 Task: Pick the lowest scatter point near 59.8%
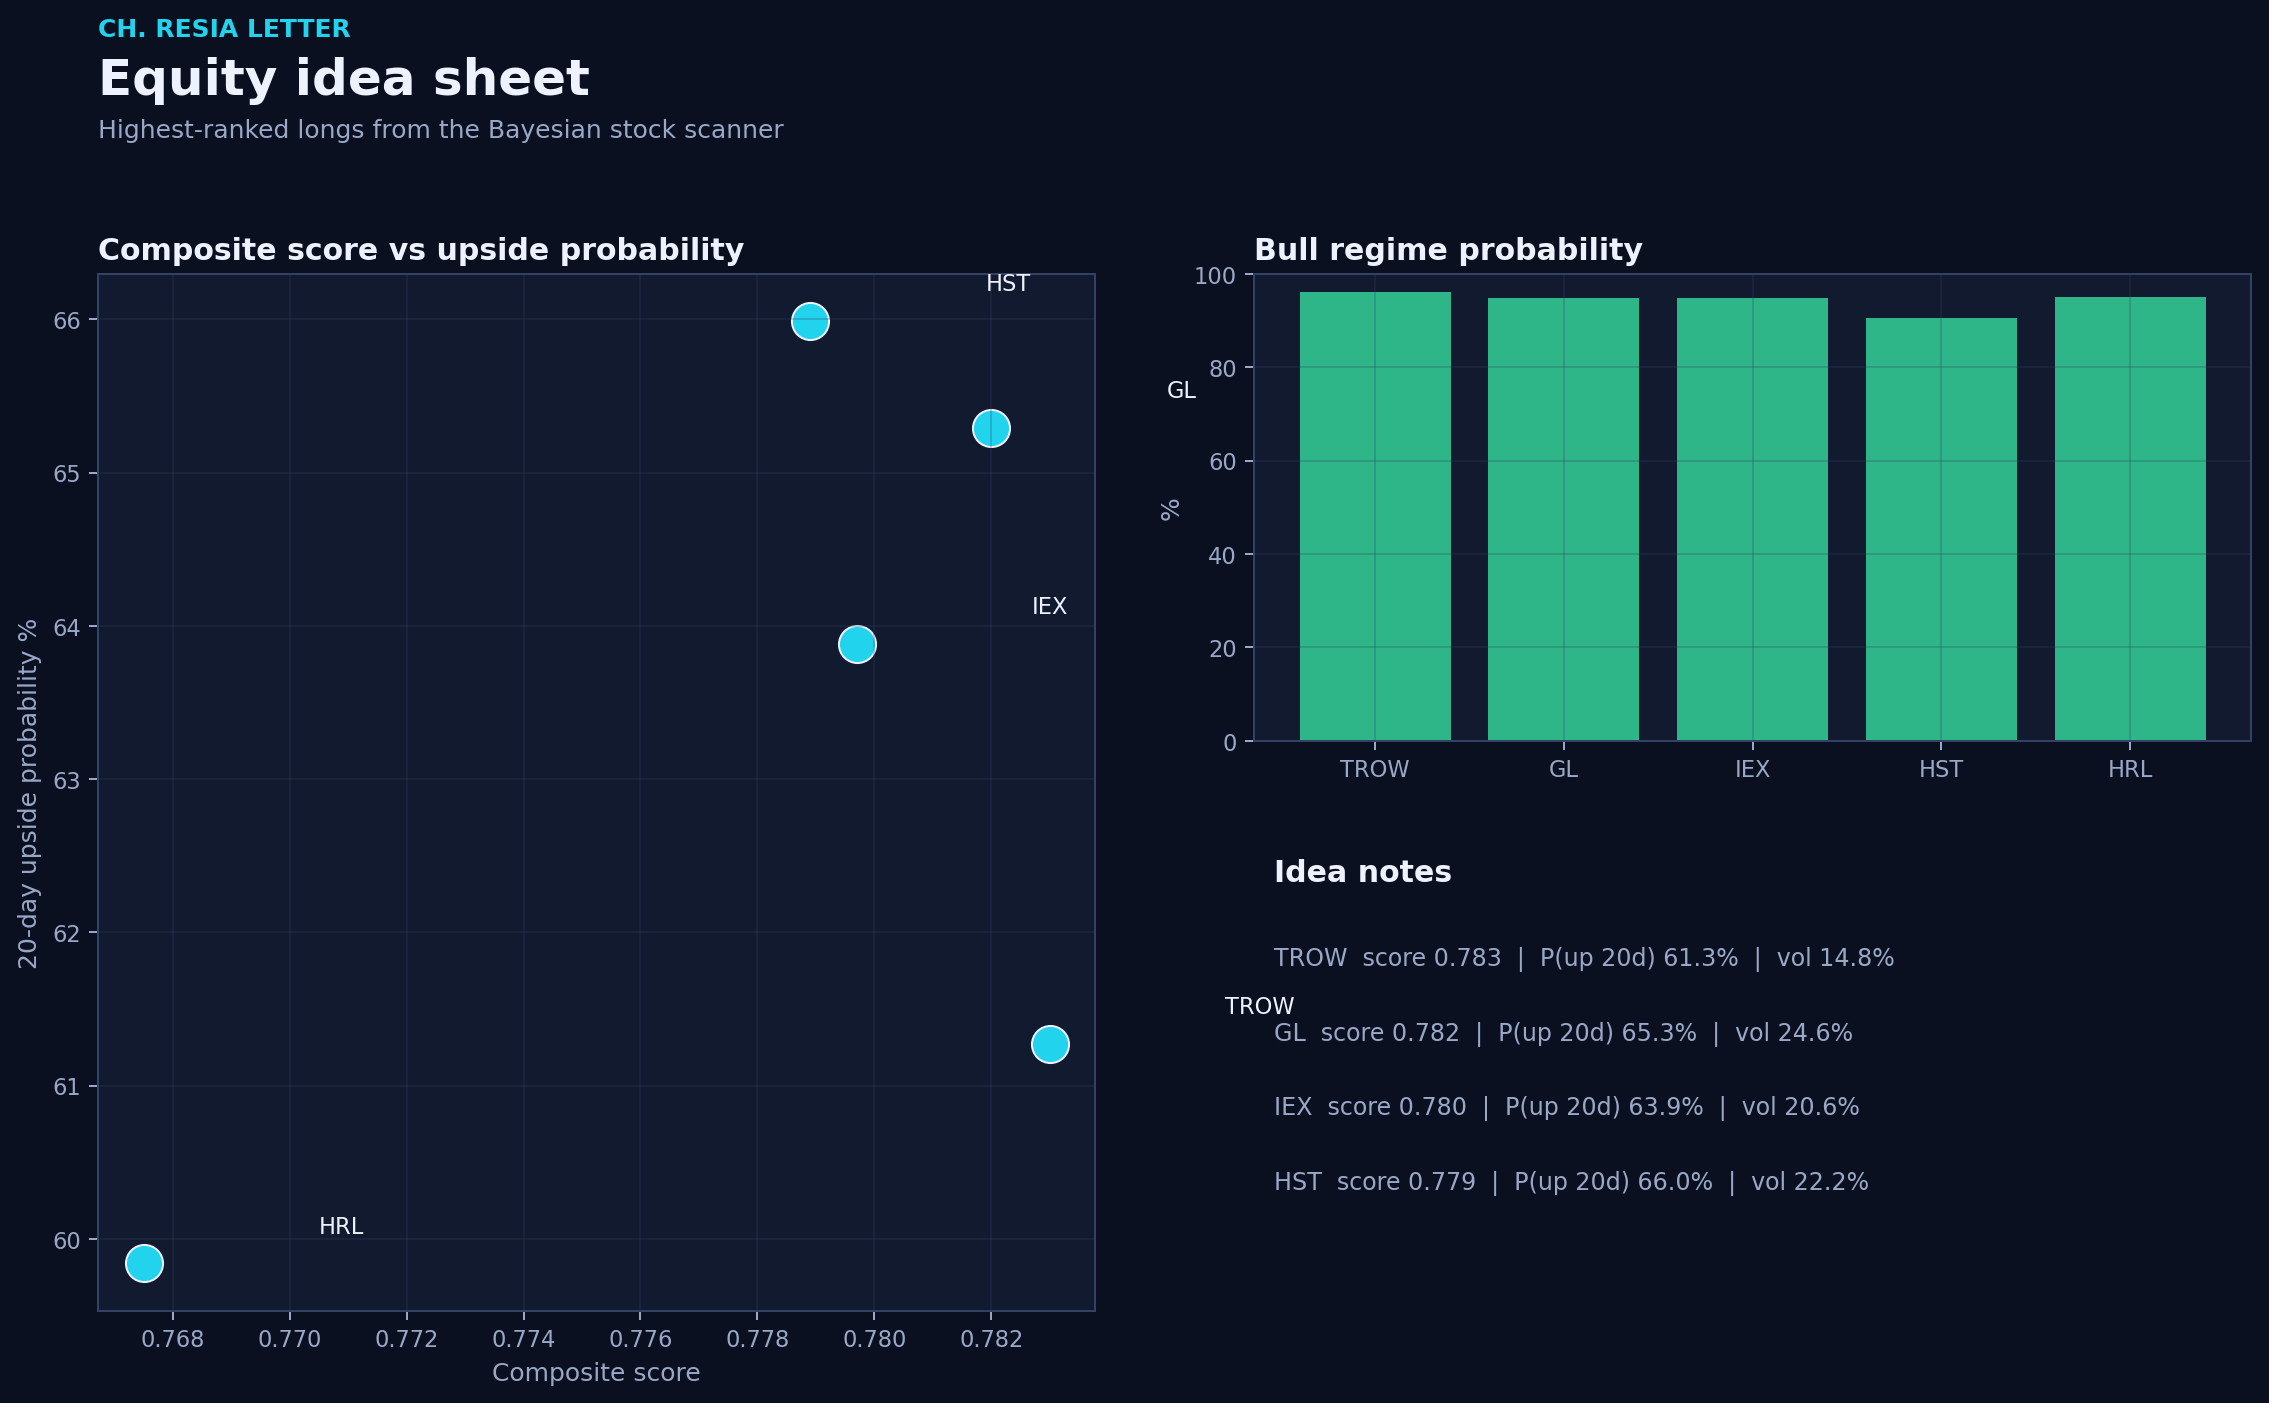pos(144,1264)
